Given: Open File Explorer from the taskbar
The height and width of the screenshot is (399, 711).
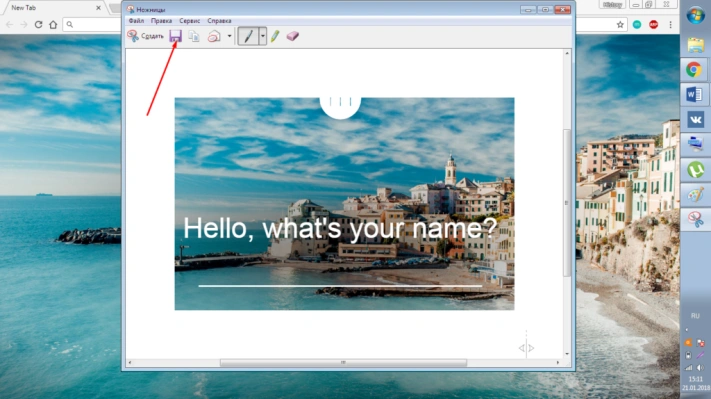Looking at the screenshot, I should 695,45.
